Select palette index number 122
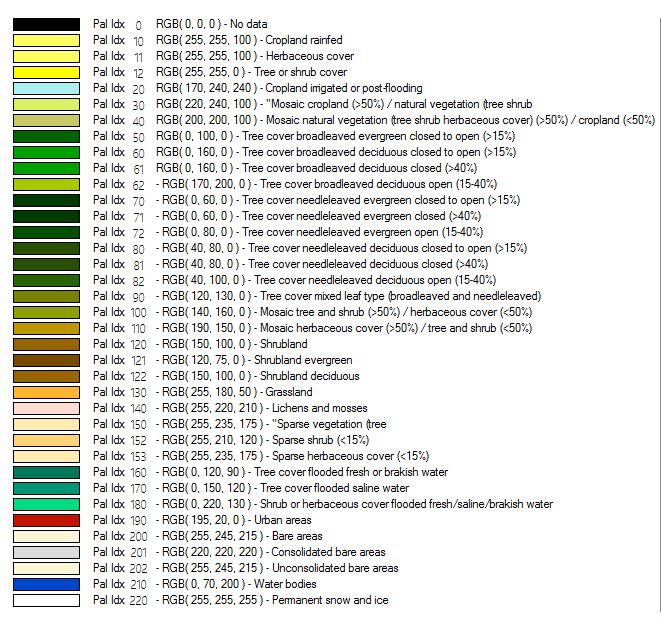Viewport: 661px width, 625px height. tap(138, 376)
